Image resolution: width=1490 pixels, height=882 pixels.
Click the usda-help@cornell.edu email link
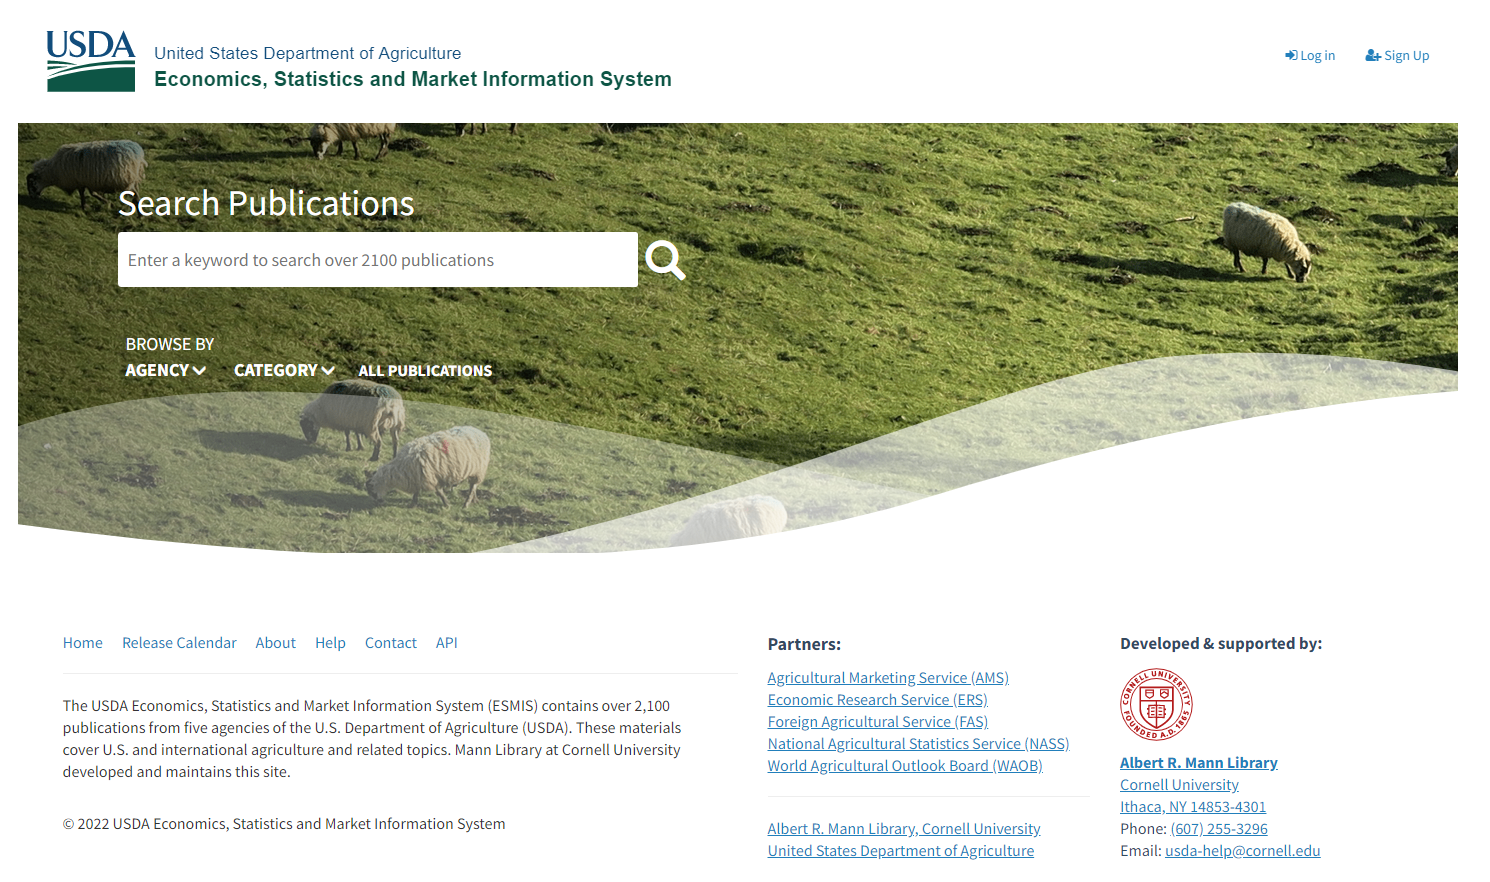[x=1243, y=851]
